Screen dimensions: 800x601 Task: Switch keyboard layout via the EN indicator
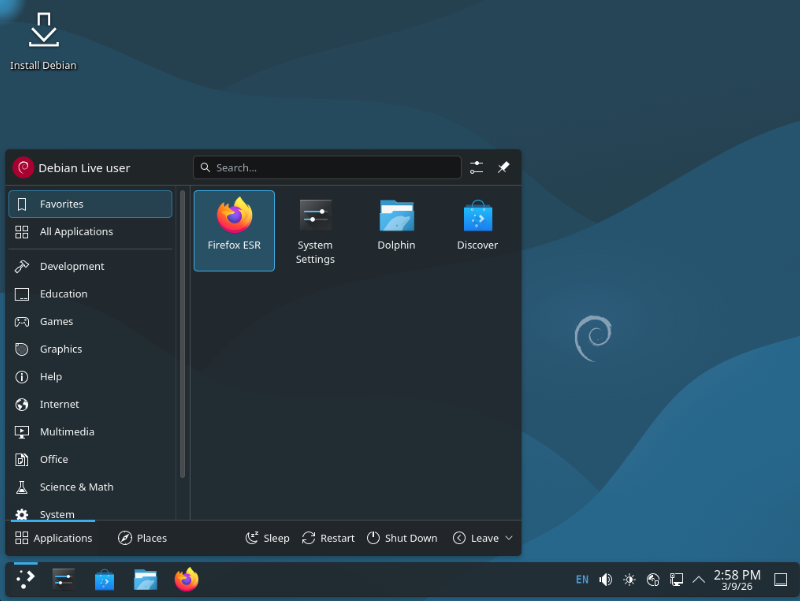click(582, 579)
